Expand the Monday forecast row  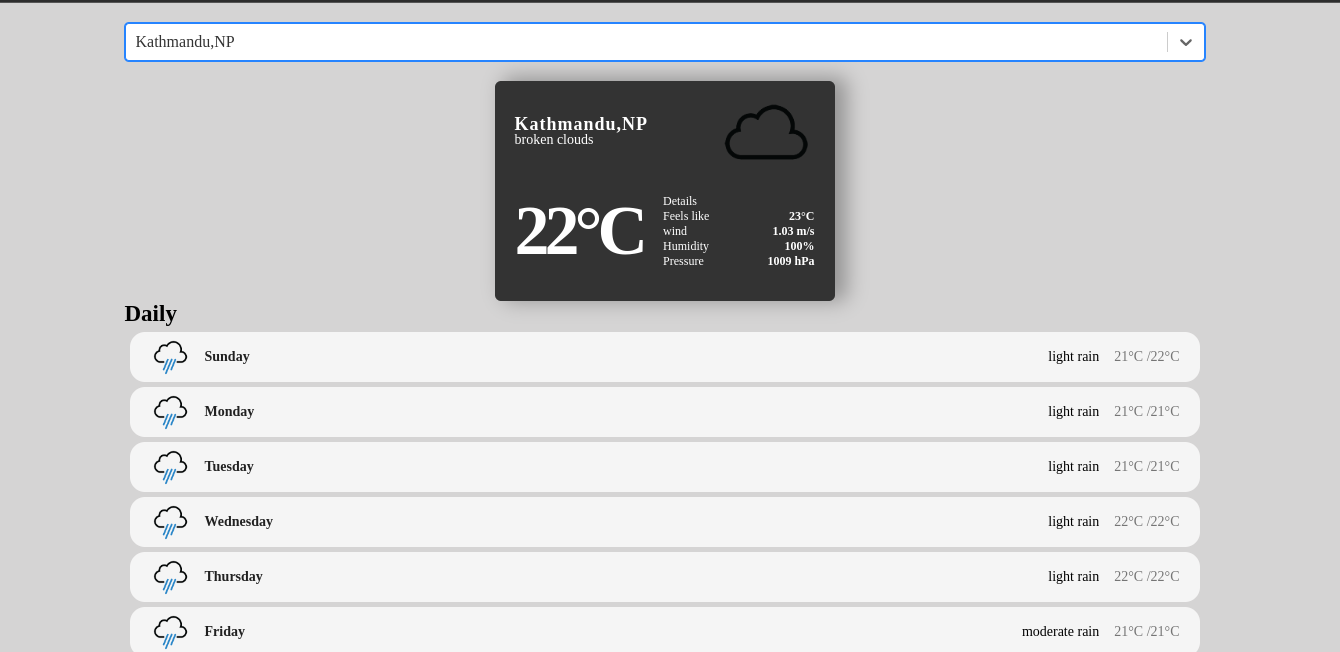pyautogui.click(x=664, y=412)
